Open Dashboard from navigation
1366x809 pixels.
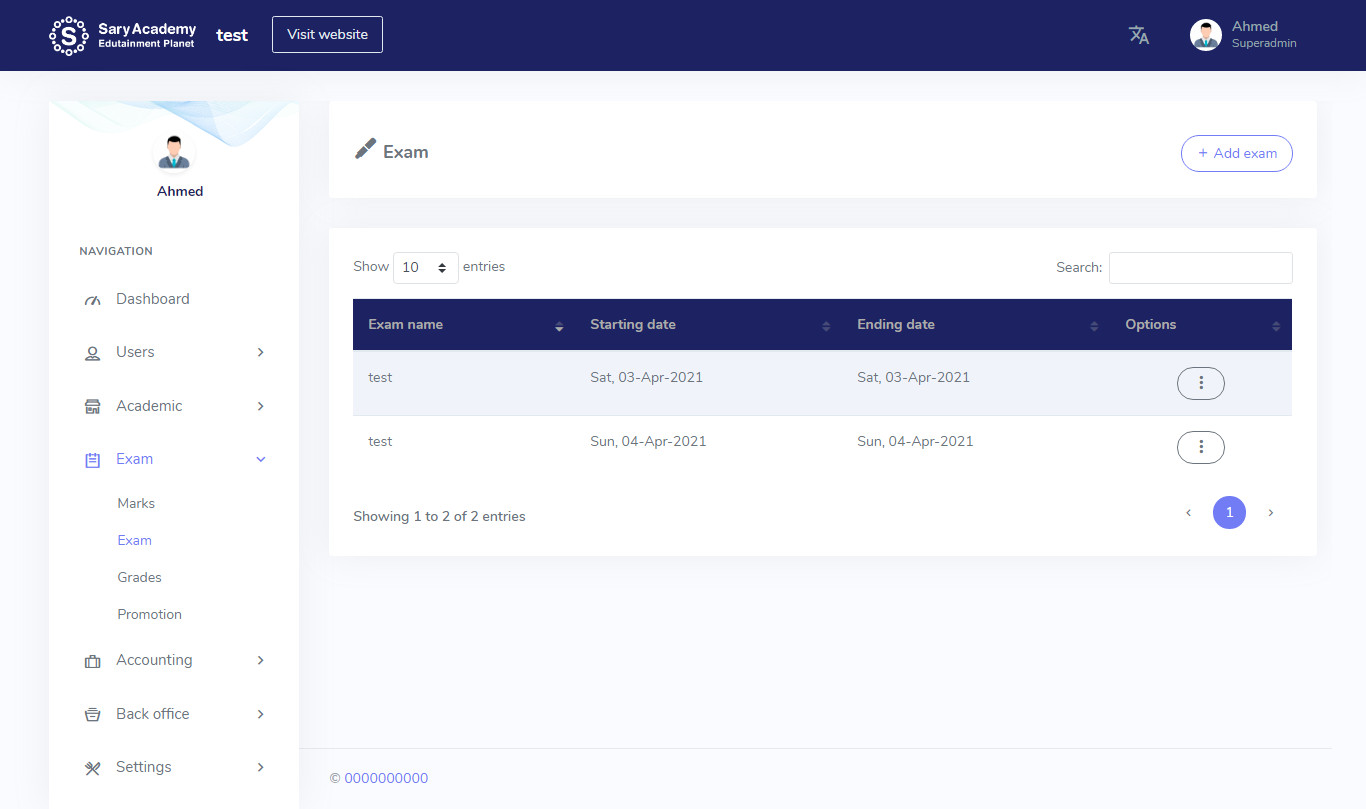click(153, 299)
